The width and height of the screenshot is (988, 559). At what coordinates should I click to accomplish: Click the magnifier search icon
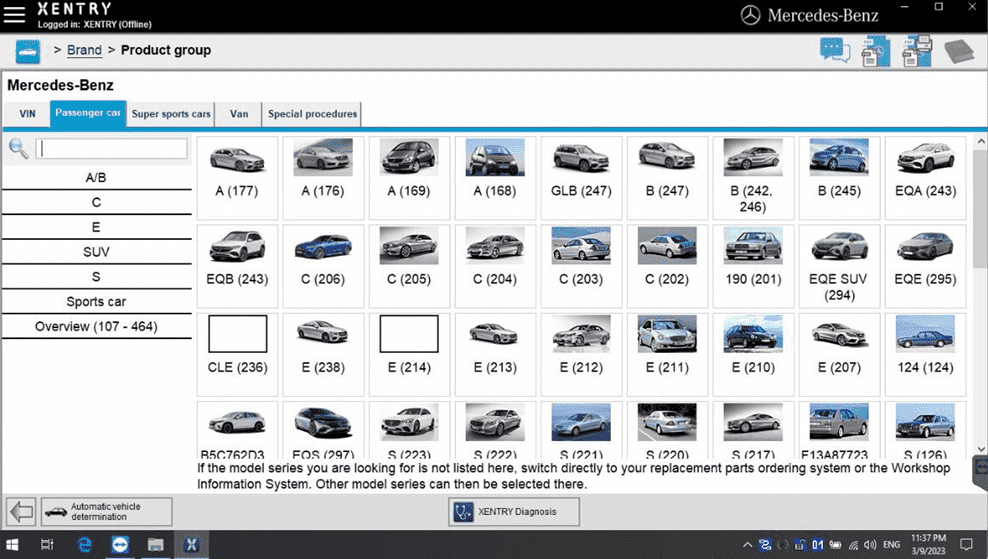(x=18, y=149)
